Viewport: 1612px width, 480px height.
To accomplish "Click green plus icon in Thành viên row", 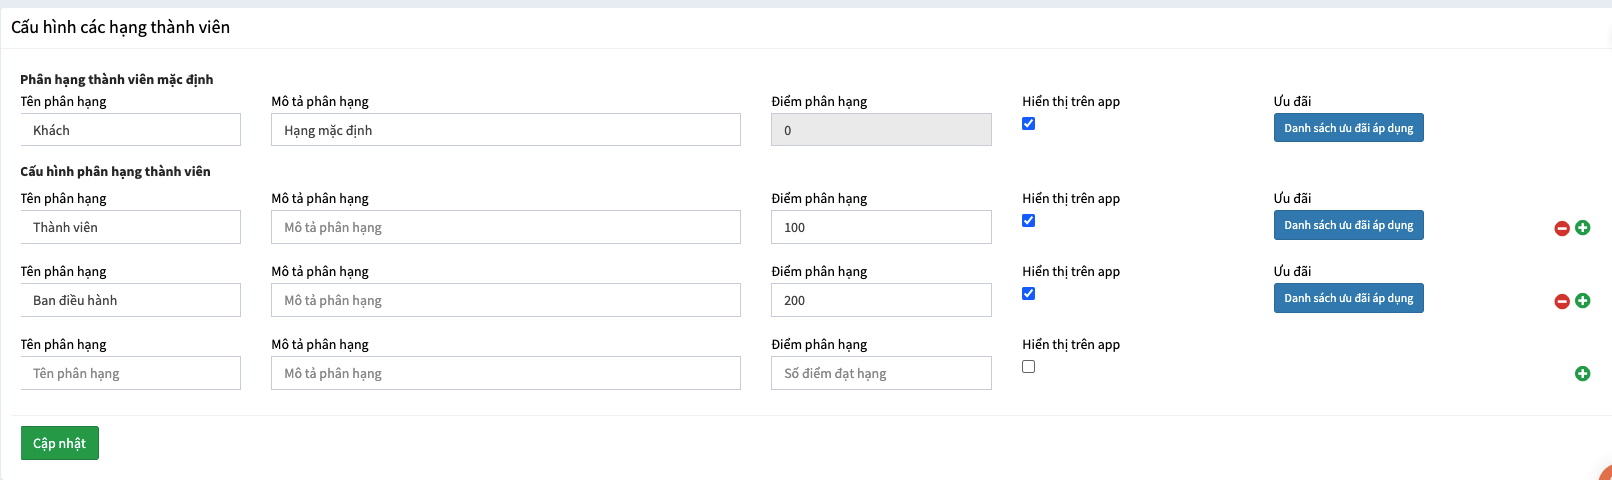I will 1582,228.
